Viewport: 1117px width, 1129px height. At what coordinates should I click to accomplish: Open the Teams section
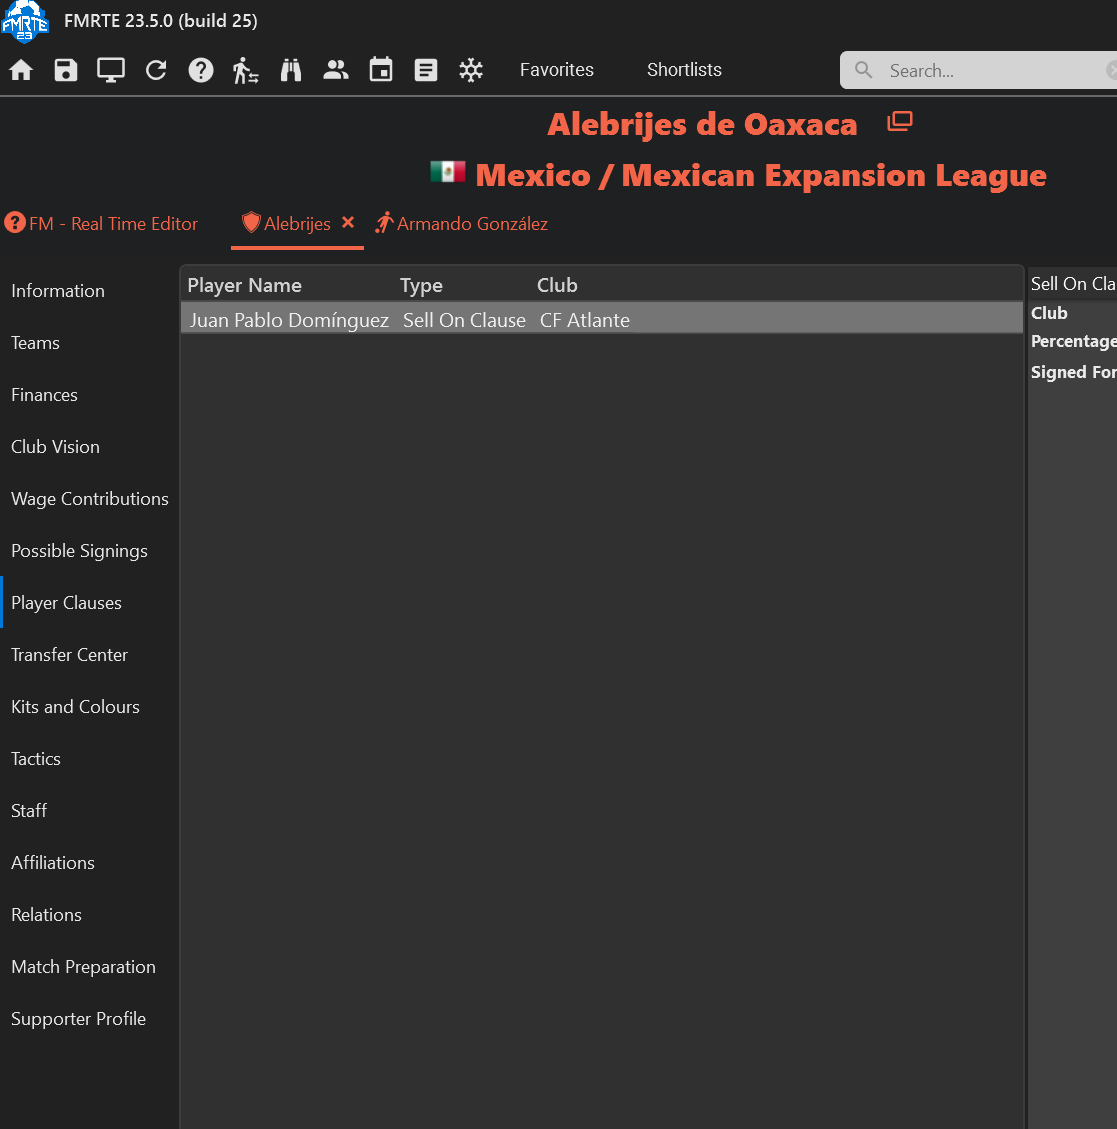pyautogui.click(x=35, y=343)
